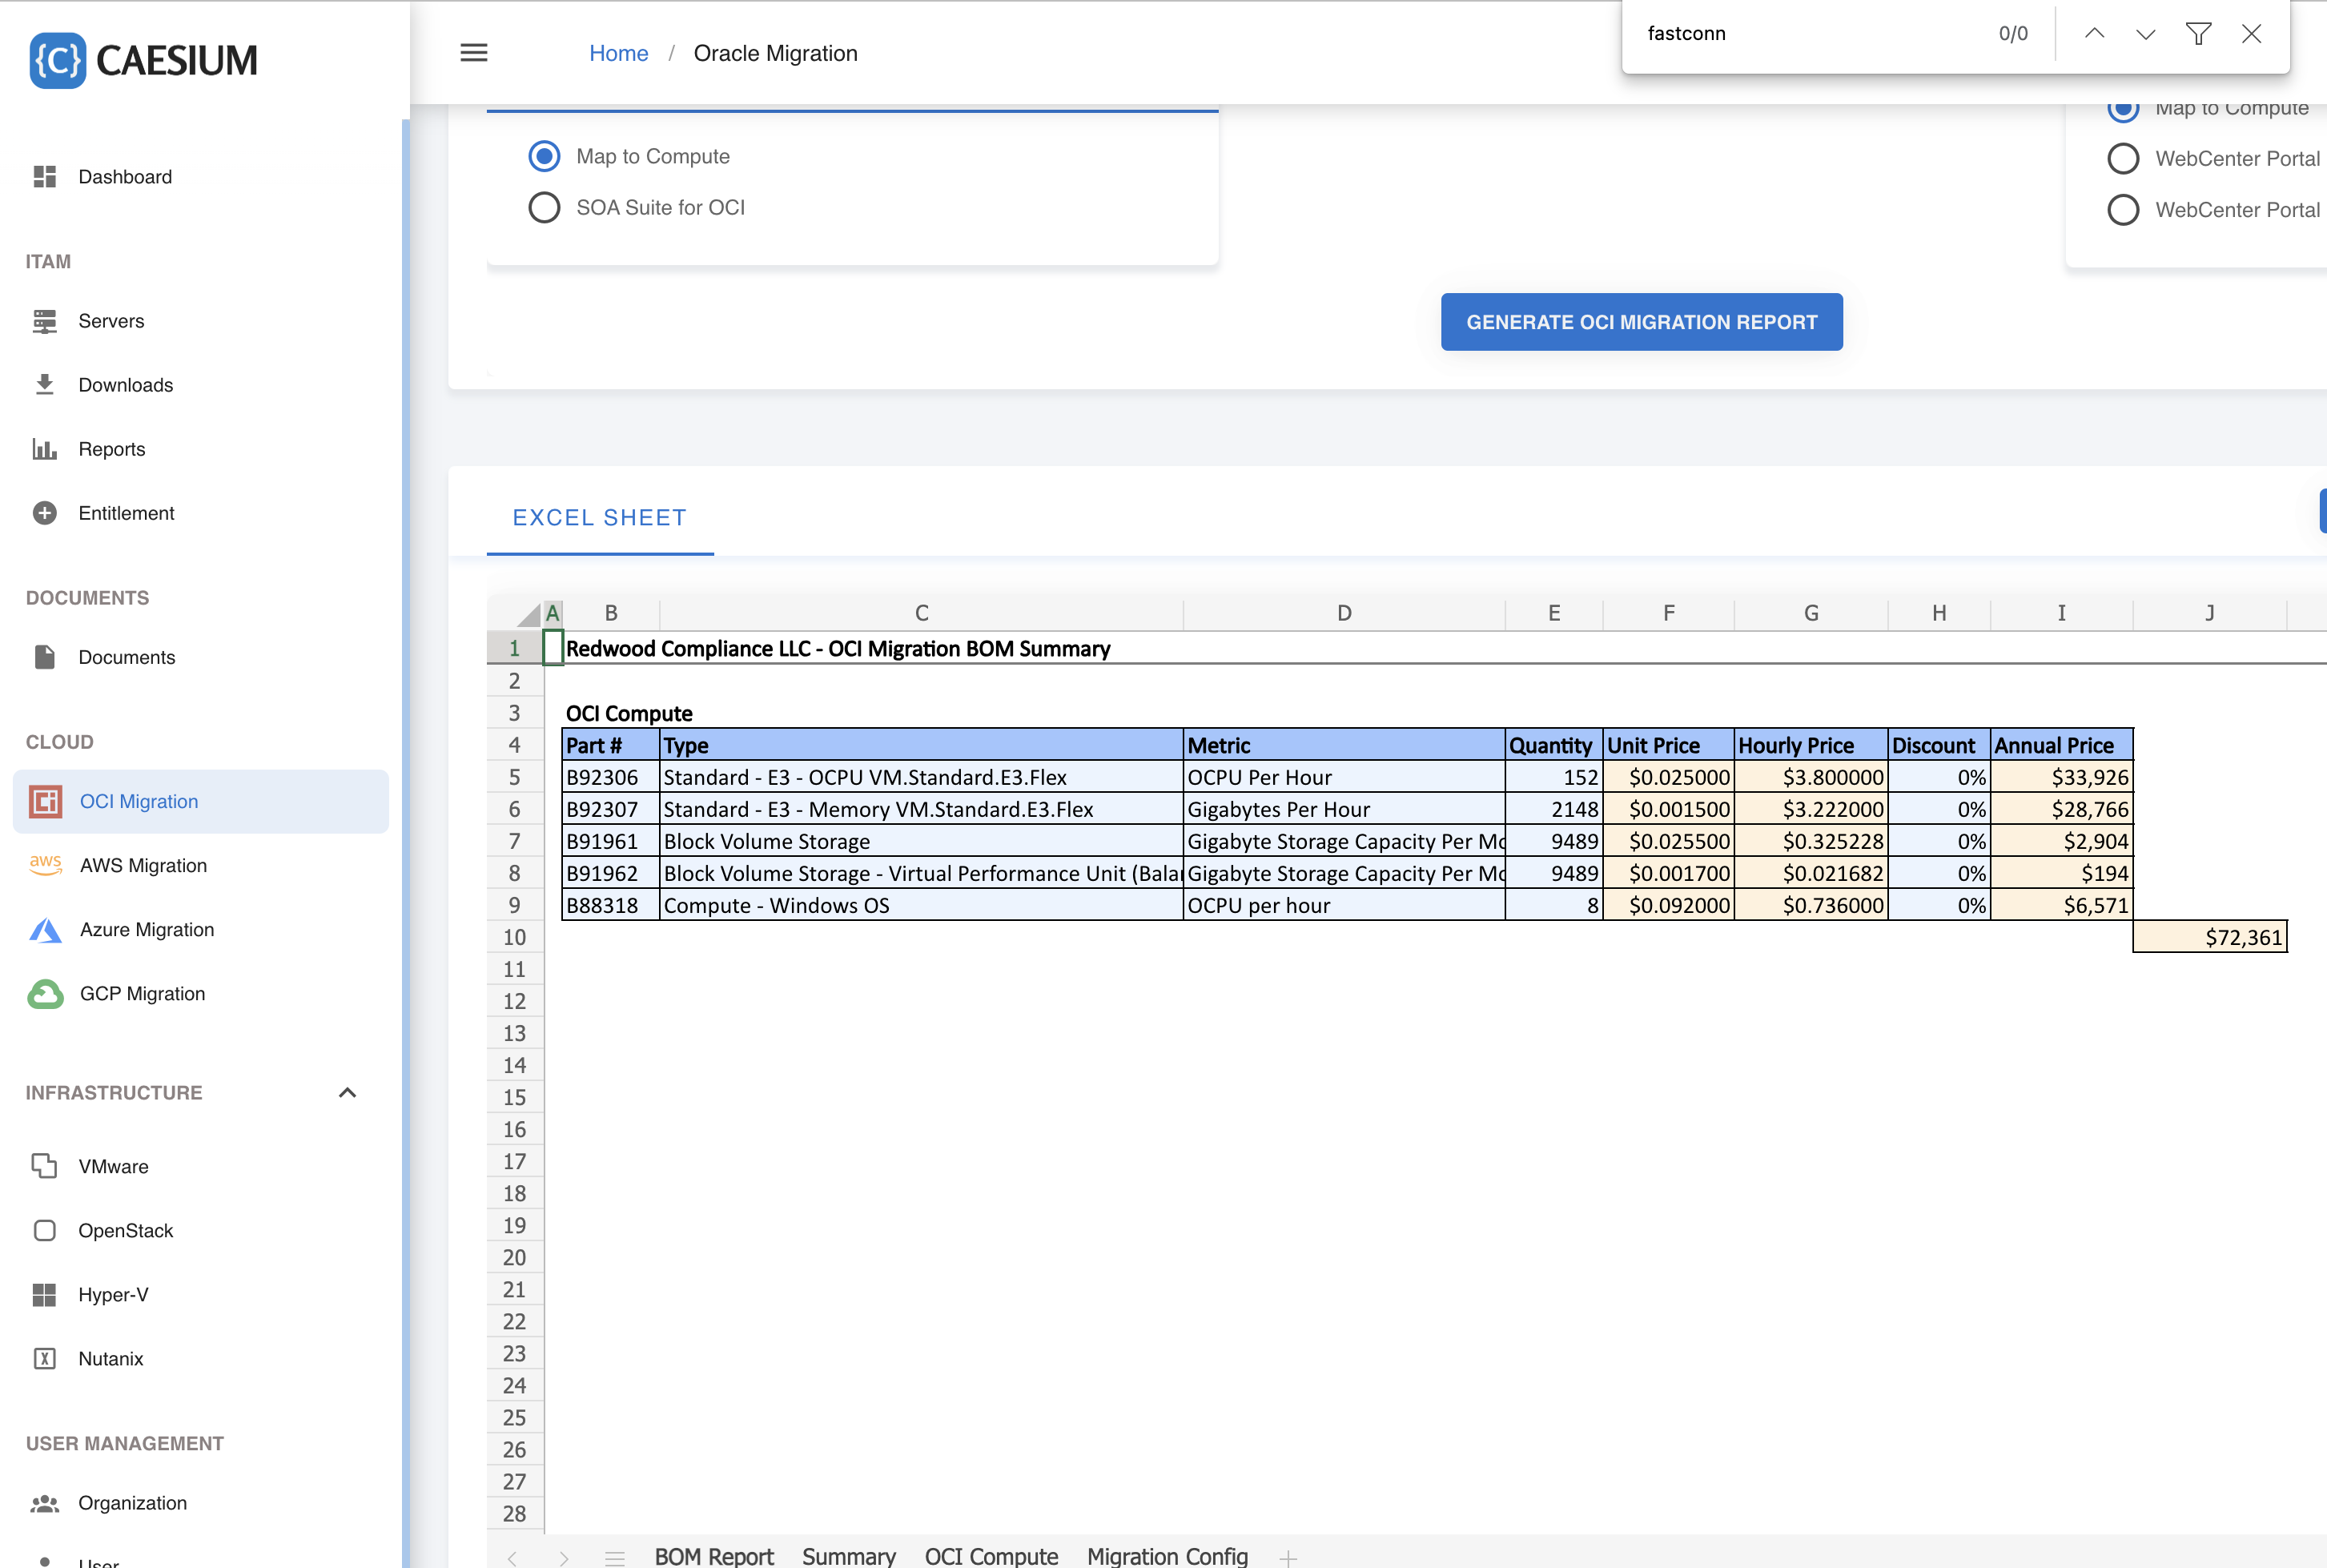The height and width of the screenshot is (1568, 2327).
Task: Go to previous find match arrow
Action: [2094, 33]
